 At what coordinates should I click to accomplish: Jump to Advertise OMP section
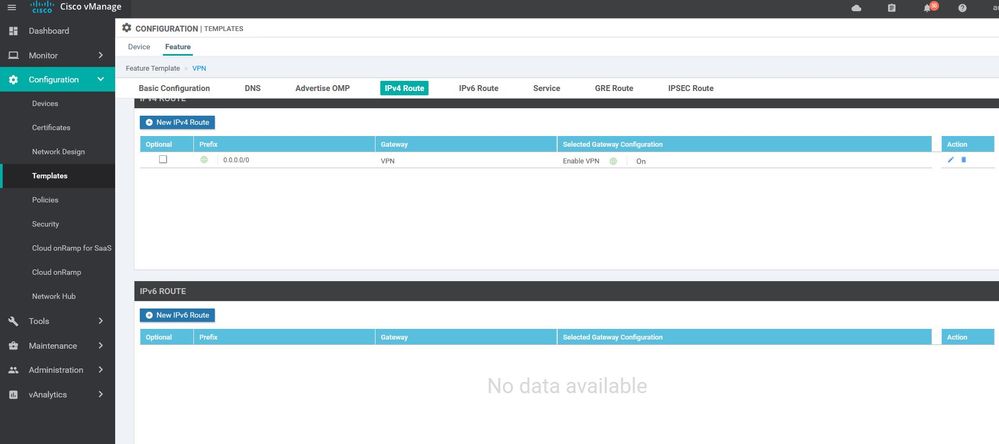(322, 89)
